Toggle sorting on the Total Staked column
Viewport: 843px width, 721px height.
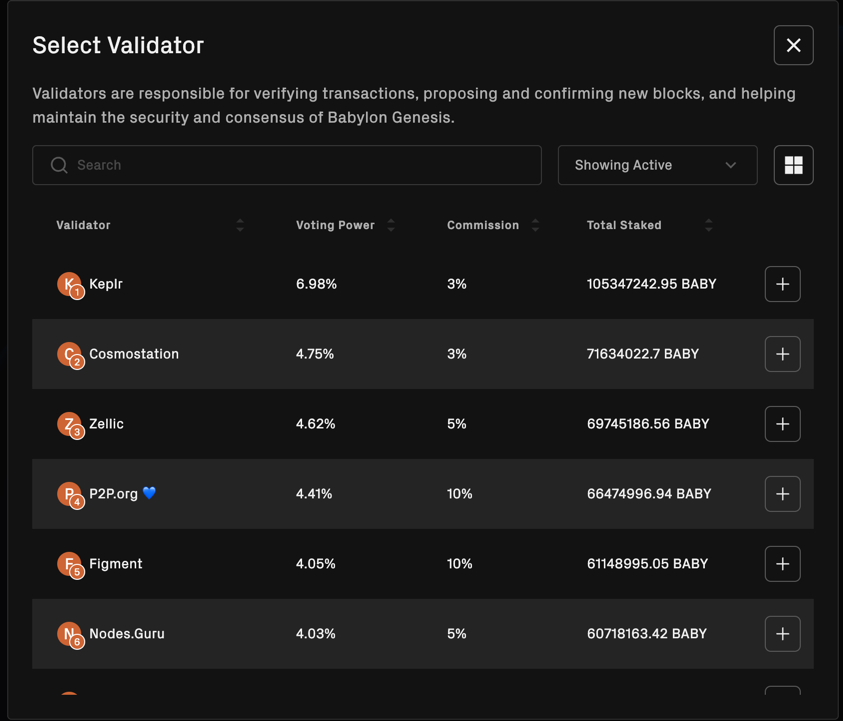(709, 225)
